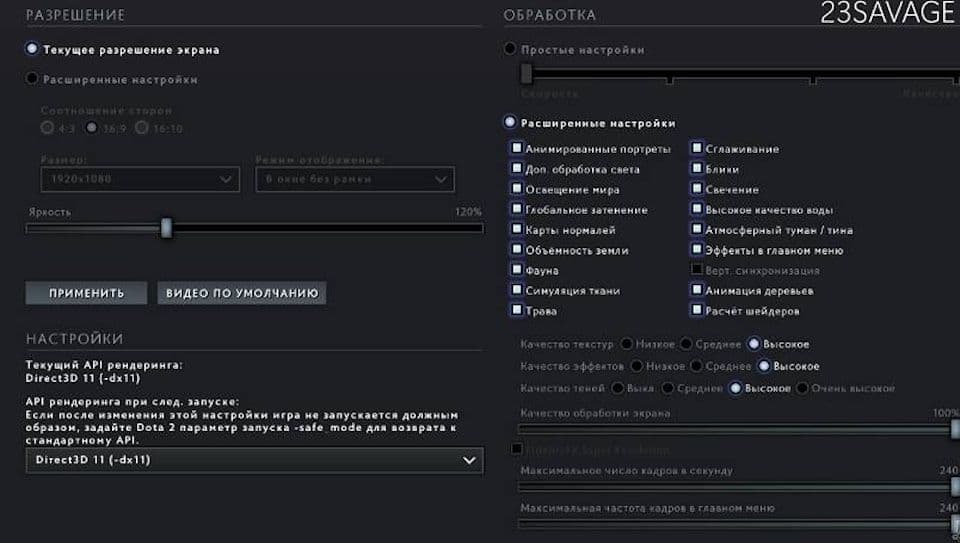Switch to Простые настройки rendering mode
960x543 pixels.
pos(511,49)
